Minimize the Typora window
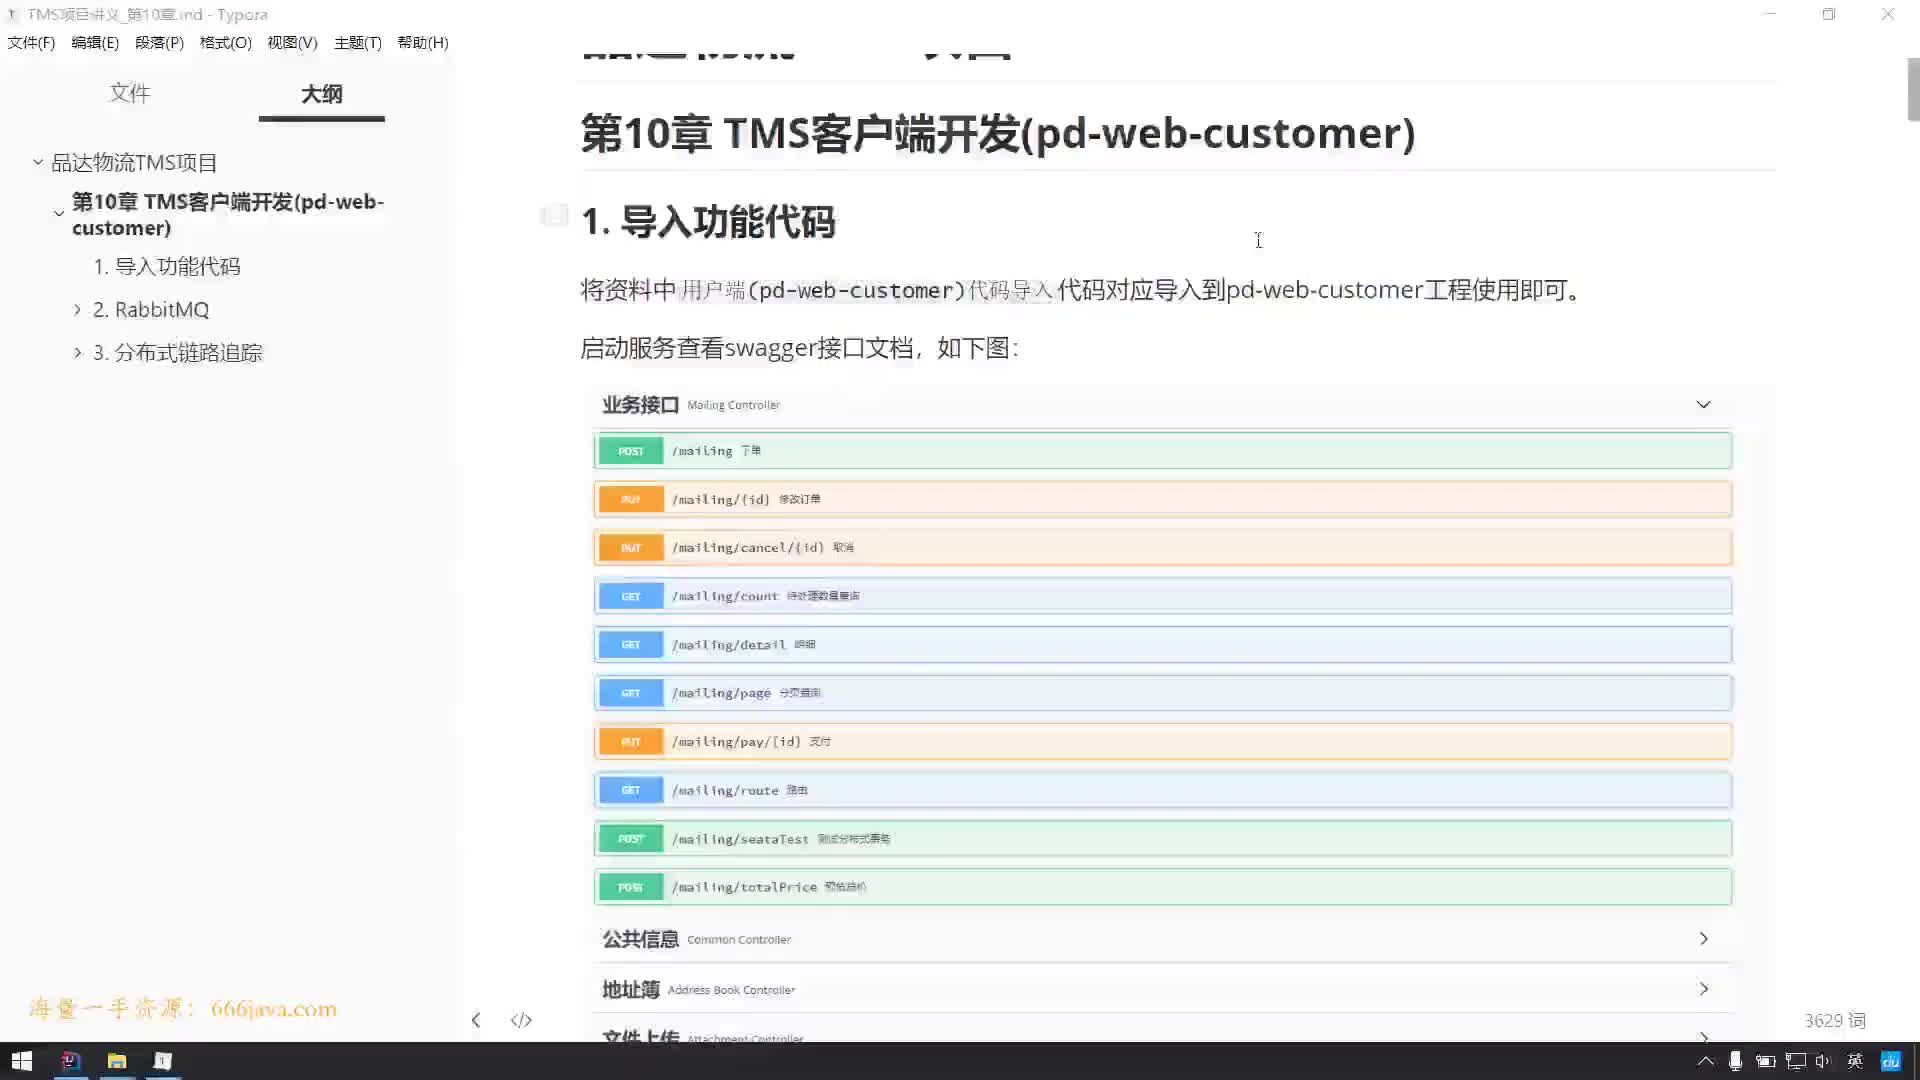The width and height of the screenshot is (1920, 1080). (x=1770, y=14)
